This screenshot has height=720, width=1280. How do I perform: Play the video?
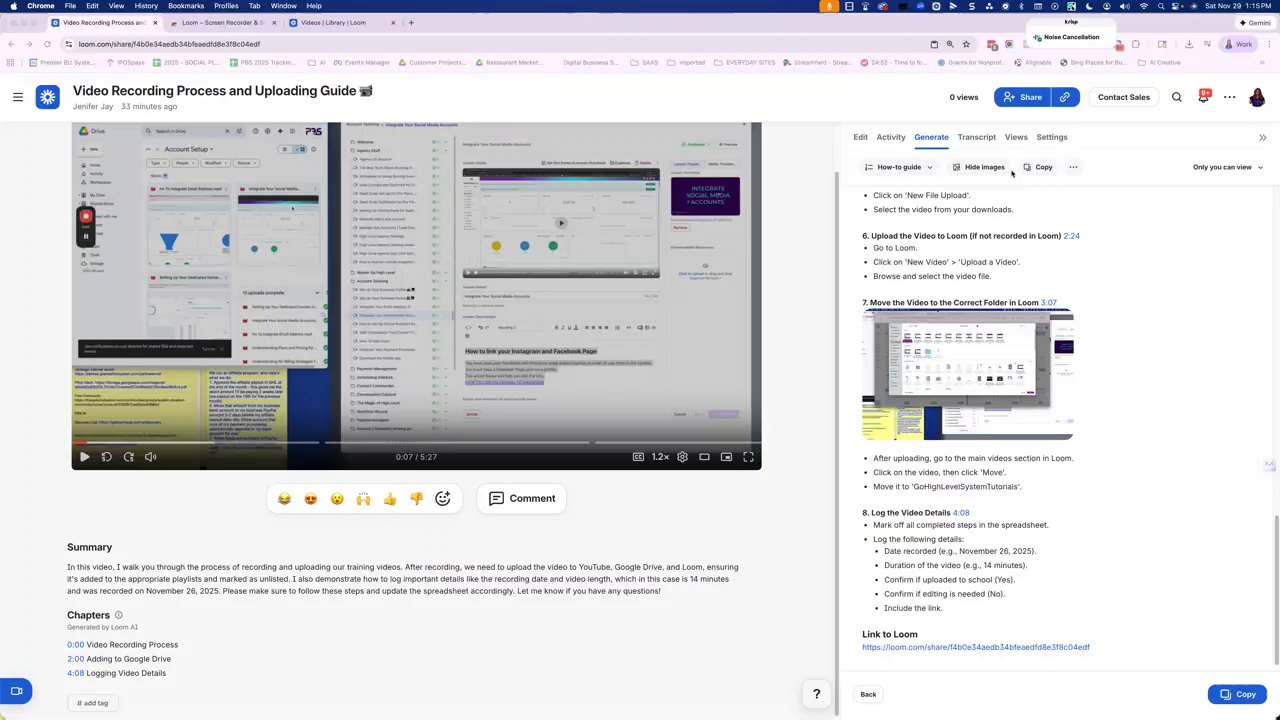(x=84, y=457)
